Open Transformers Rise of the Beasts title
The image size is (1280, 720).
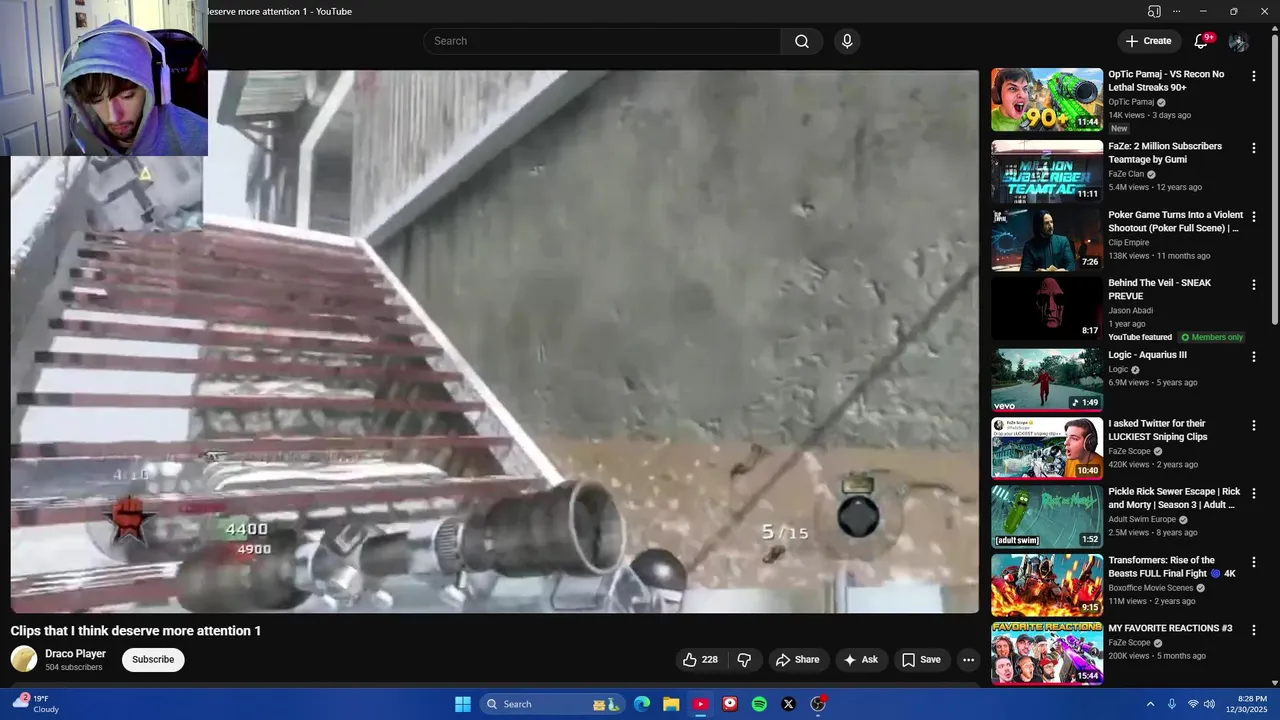[x=1172, y=567]
